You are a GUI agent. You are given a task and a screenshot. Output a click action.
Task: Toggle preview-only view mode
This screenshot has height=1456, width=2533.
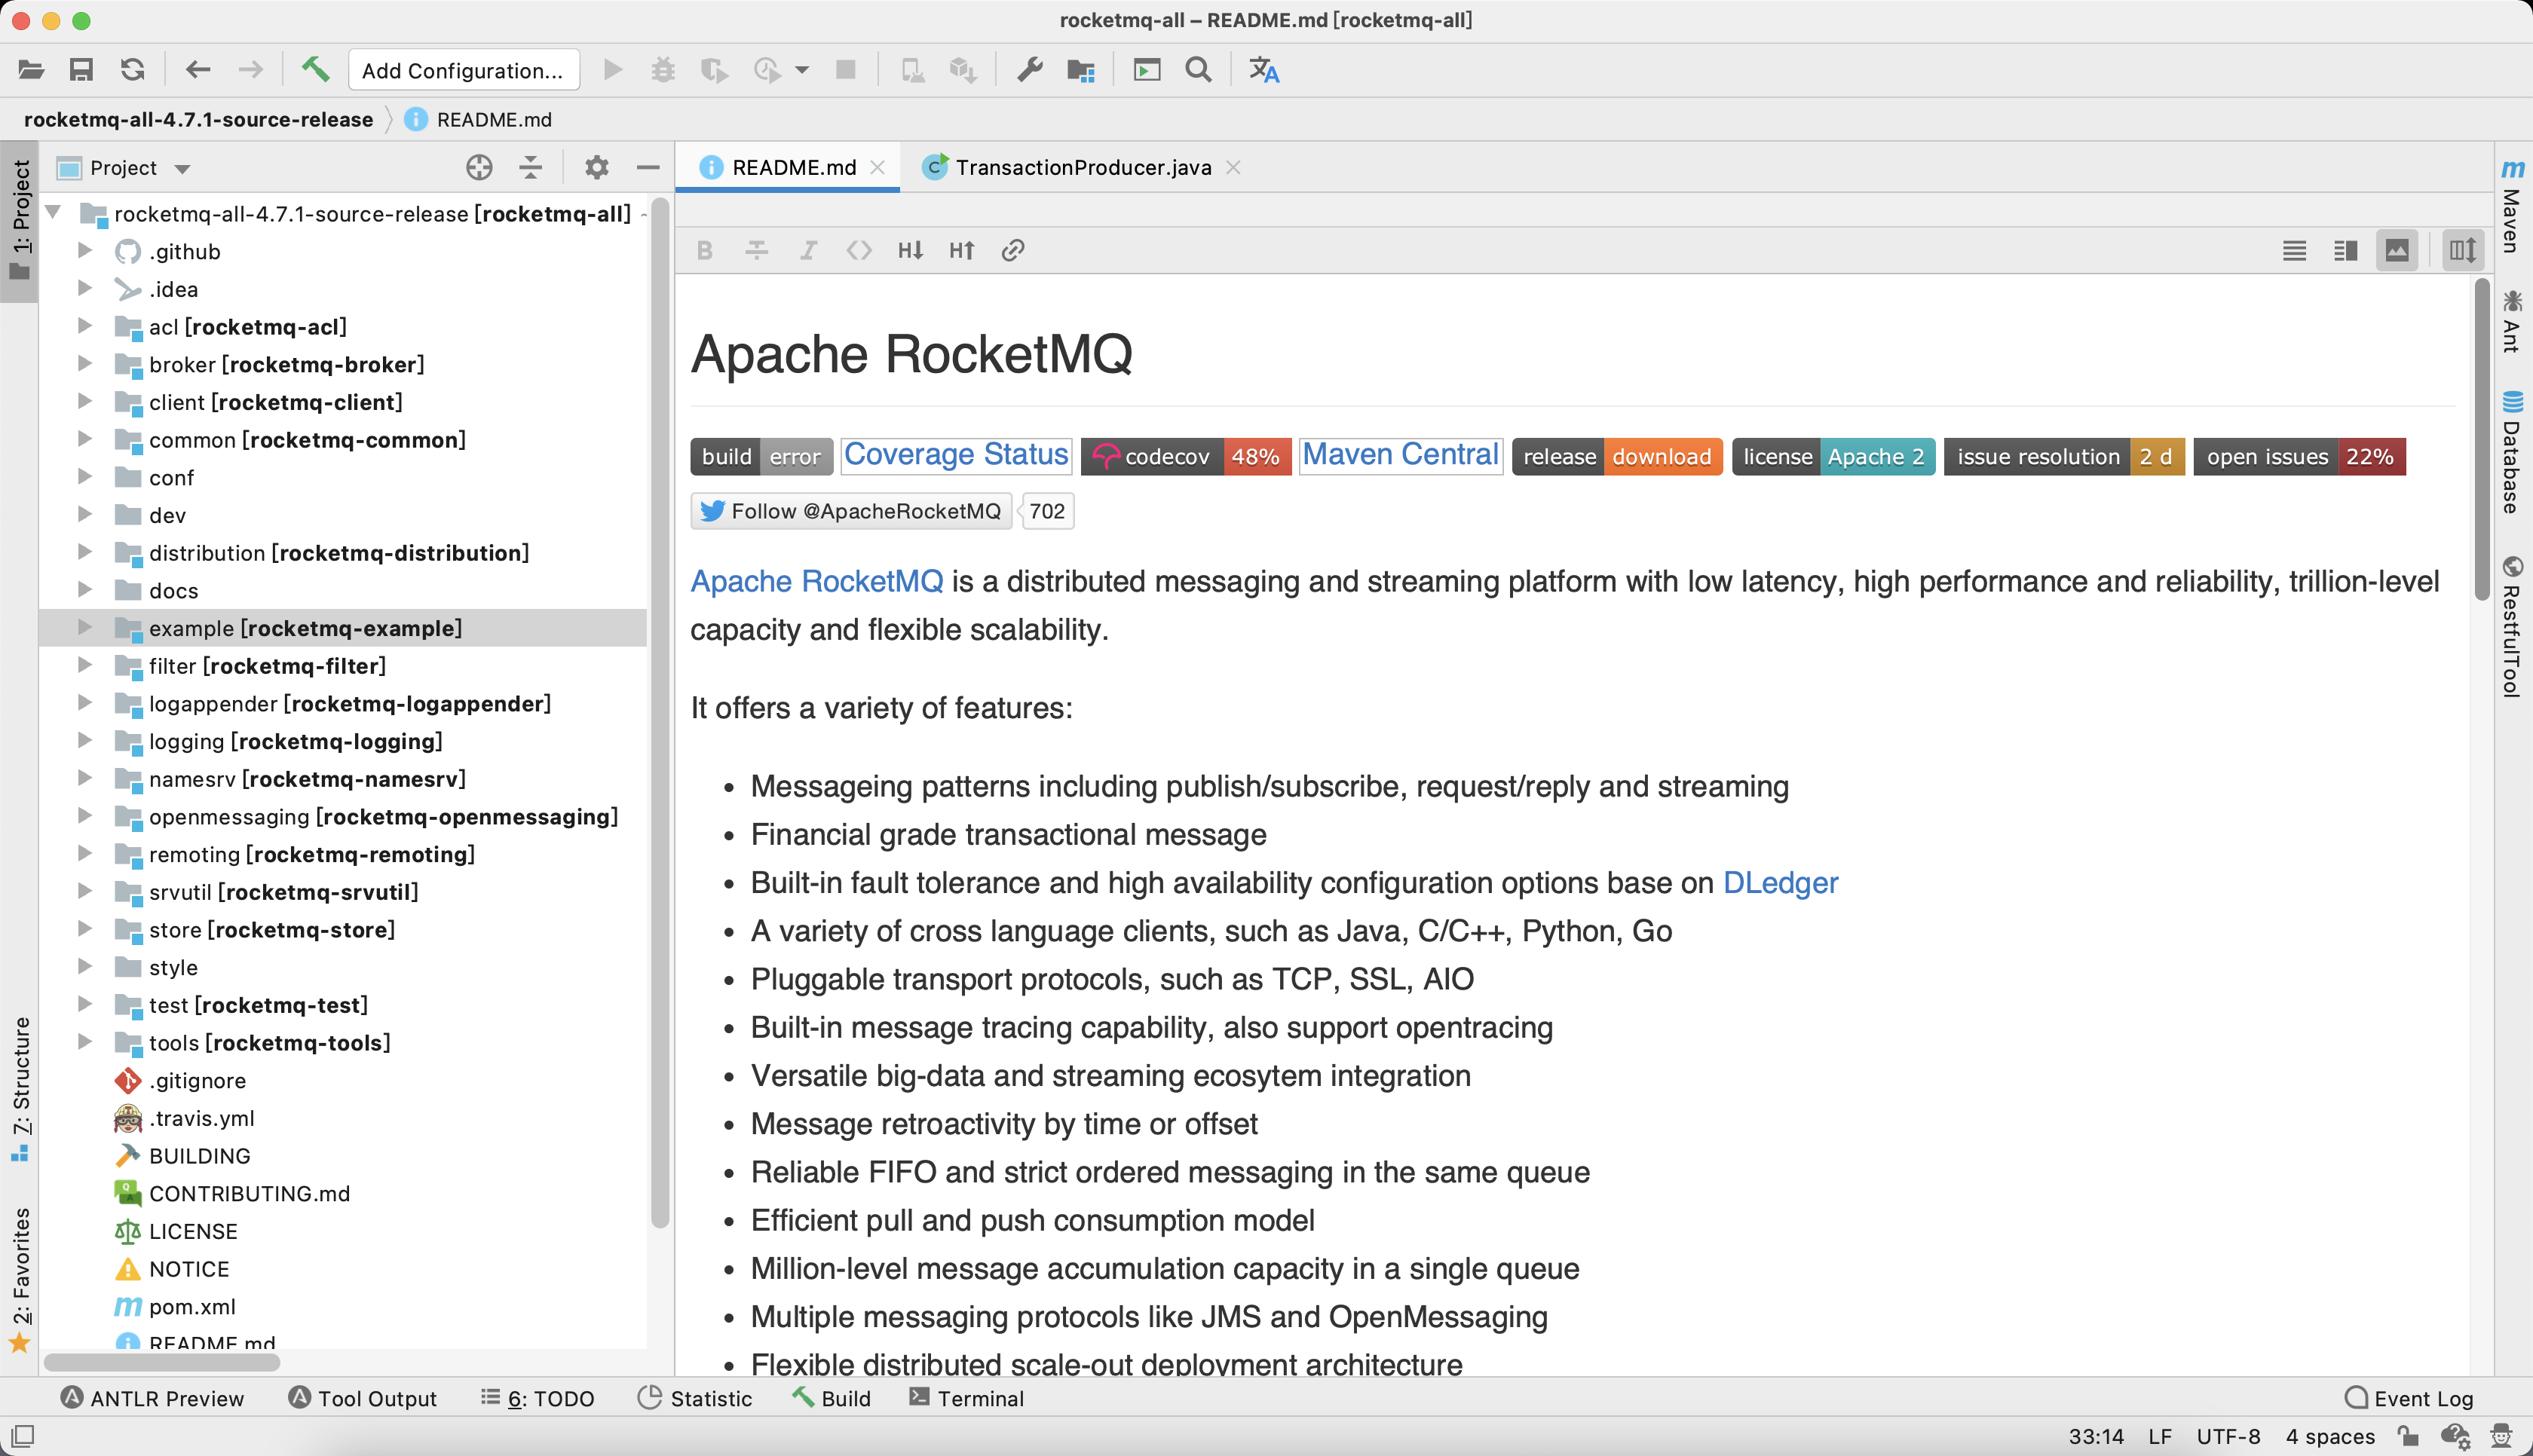[x=2397, y=250]
